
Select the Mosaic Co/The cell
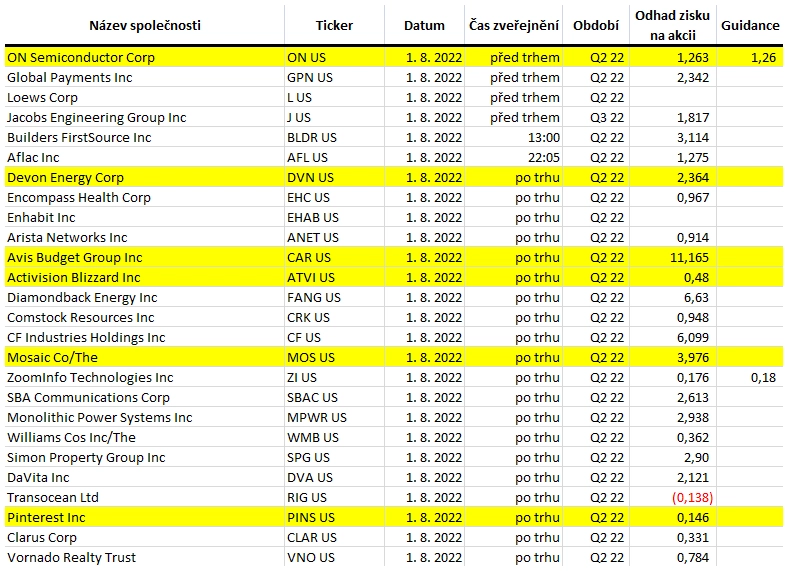click(145, 357)
